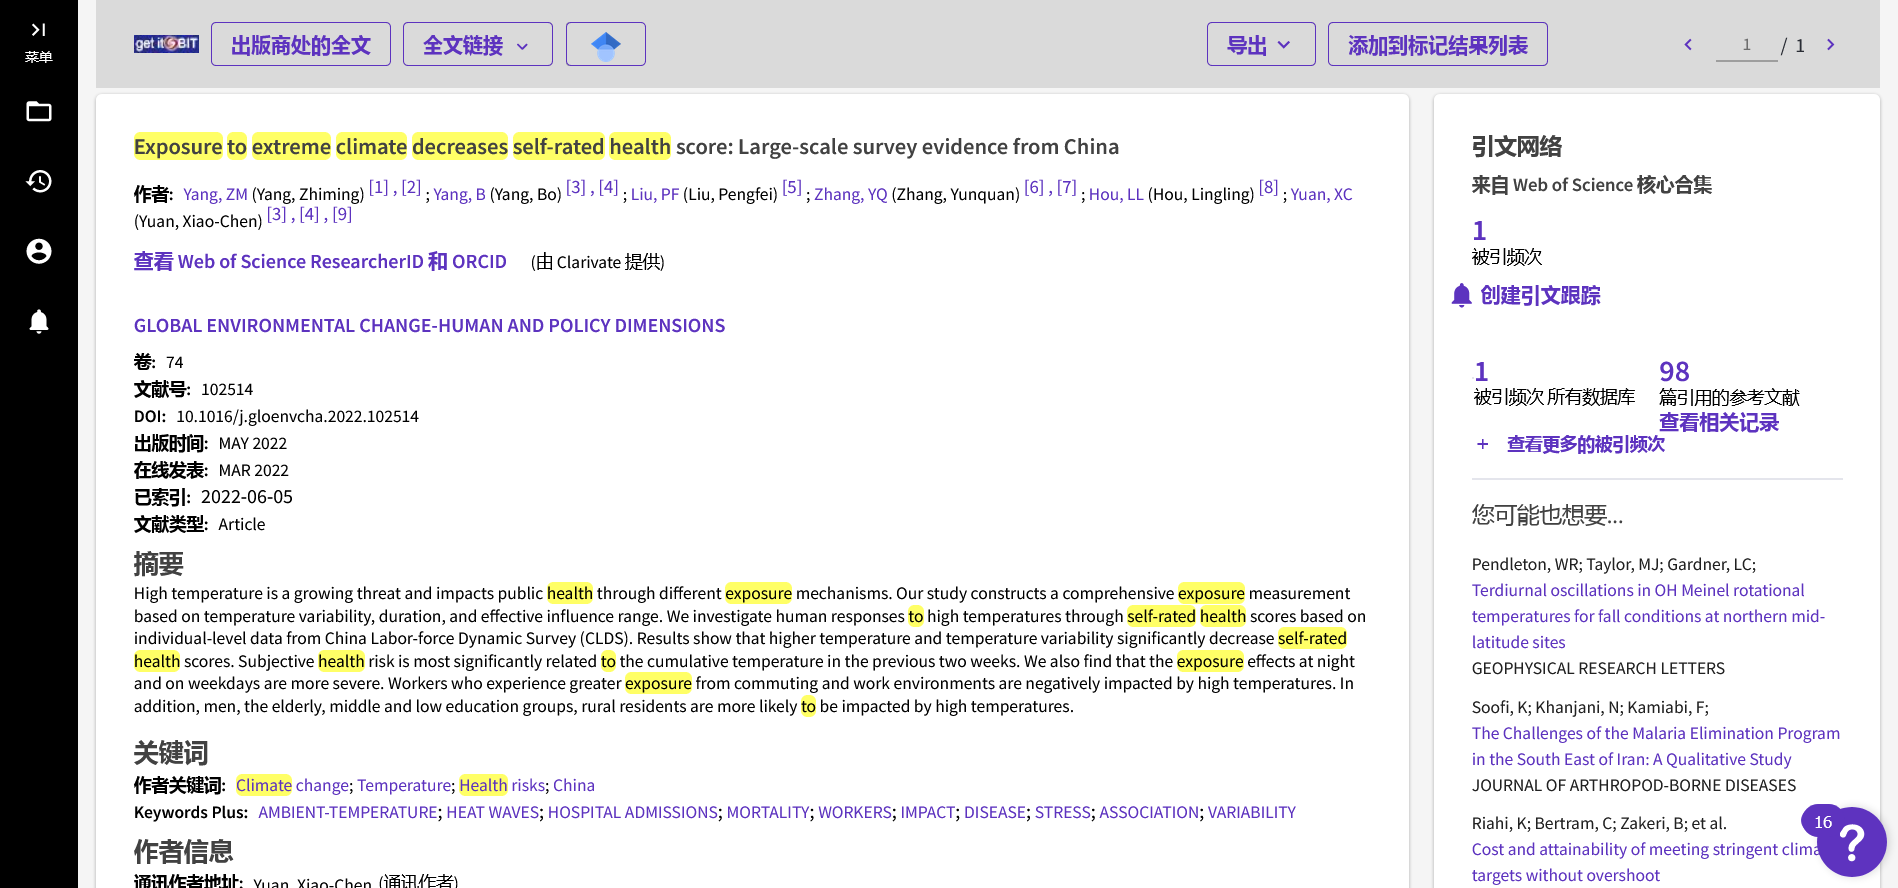Open author Yang, ZM link
Image resolution: width=1898 pixels, height=888 pixels.
215,194
